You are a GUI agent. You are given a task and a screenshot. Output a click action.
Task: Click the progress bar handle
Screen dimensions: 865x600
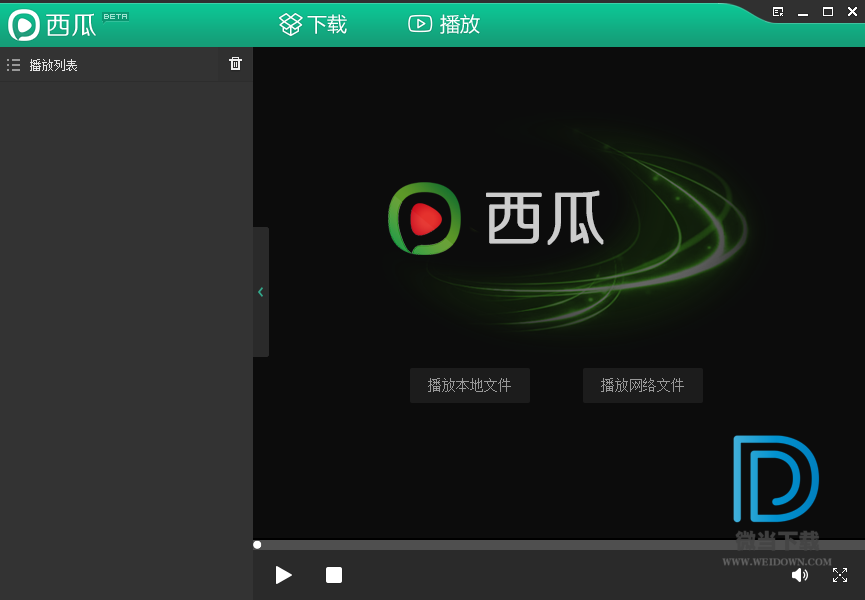coord(257,545)
